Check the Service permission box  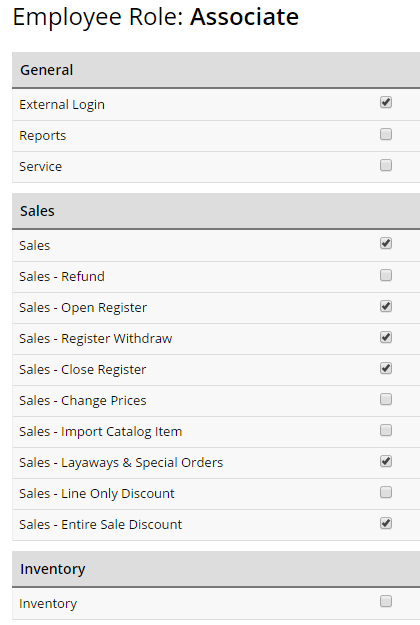[x=386, y=165]
